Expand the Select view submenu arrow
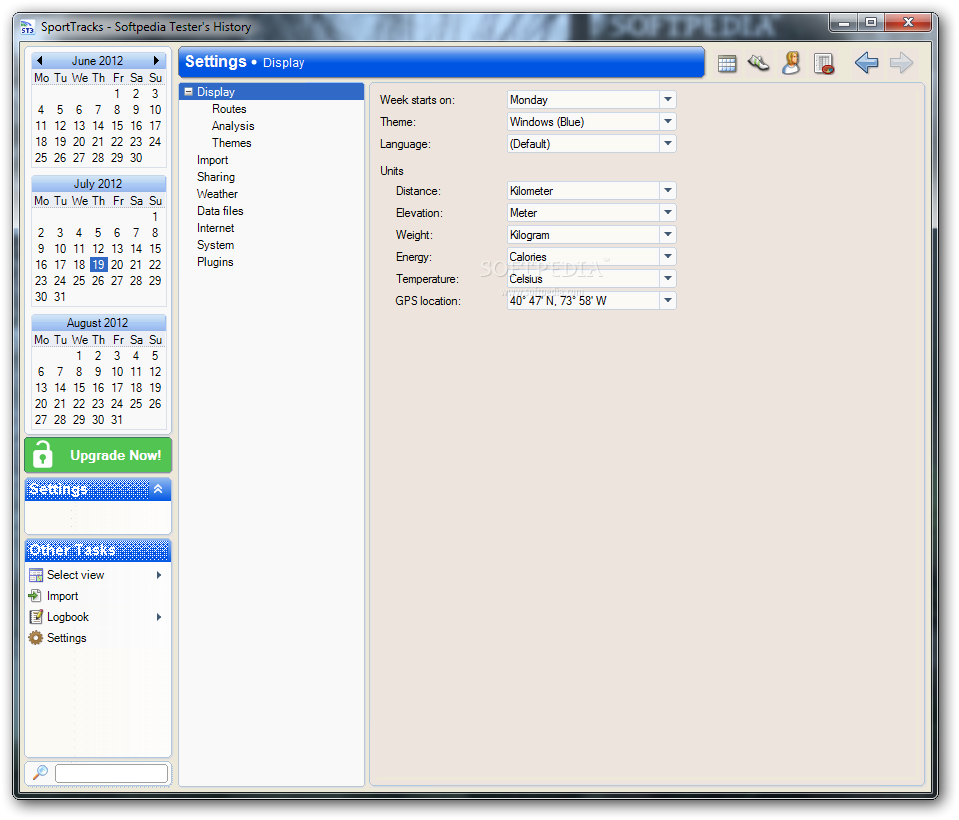This screenshot has height=820, width=959. (x=159, y=575)
